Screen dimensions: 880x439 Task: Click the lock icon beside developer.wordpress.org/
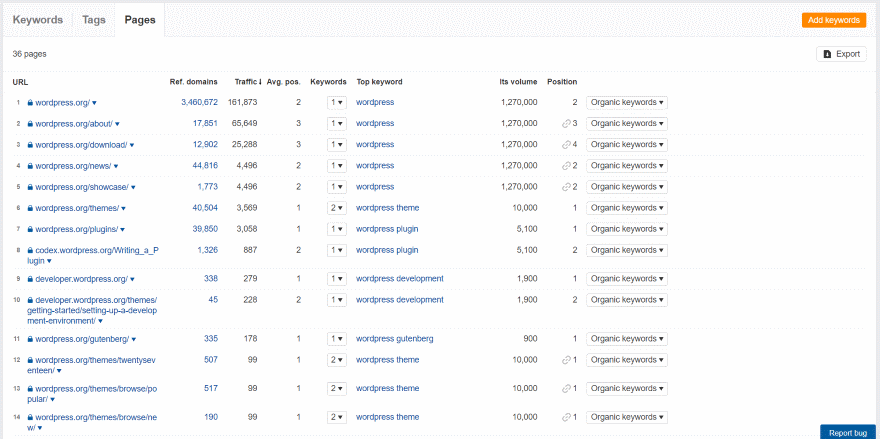point(30,279)
